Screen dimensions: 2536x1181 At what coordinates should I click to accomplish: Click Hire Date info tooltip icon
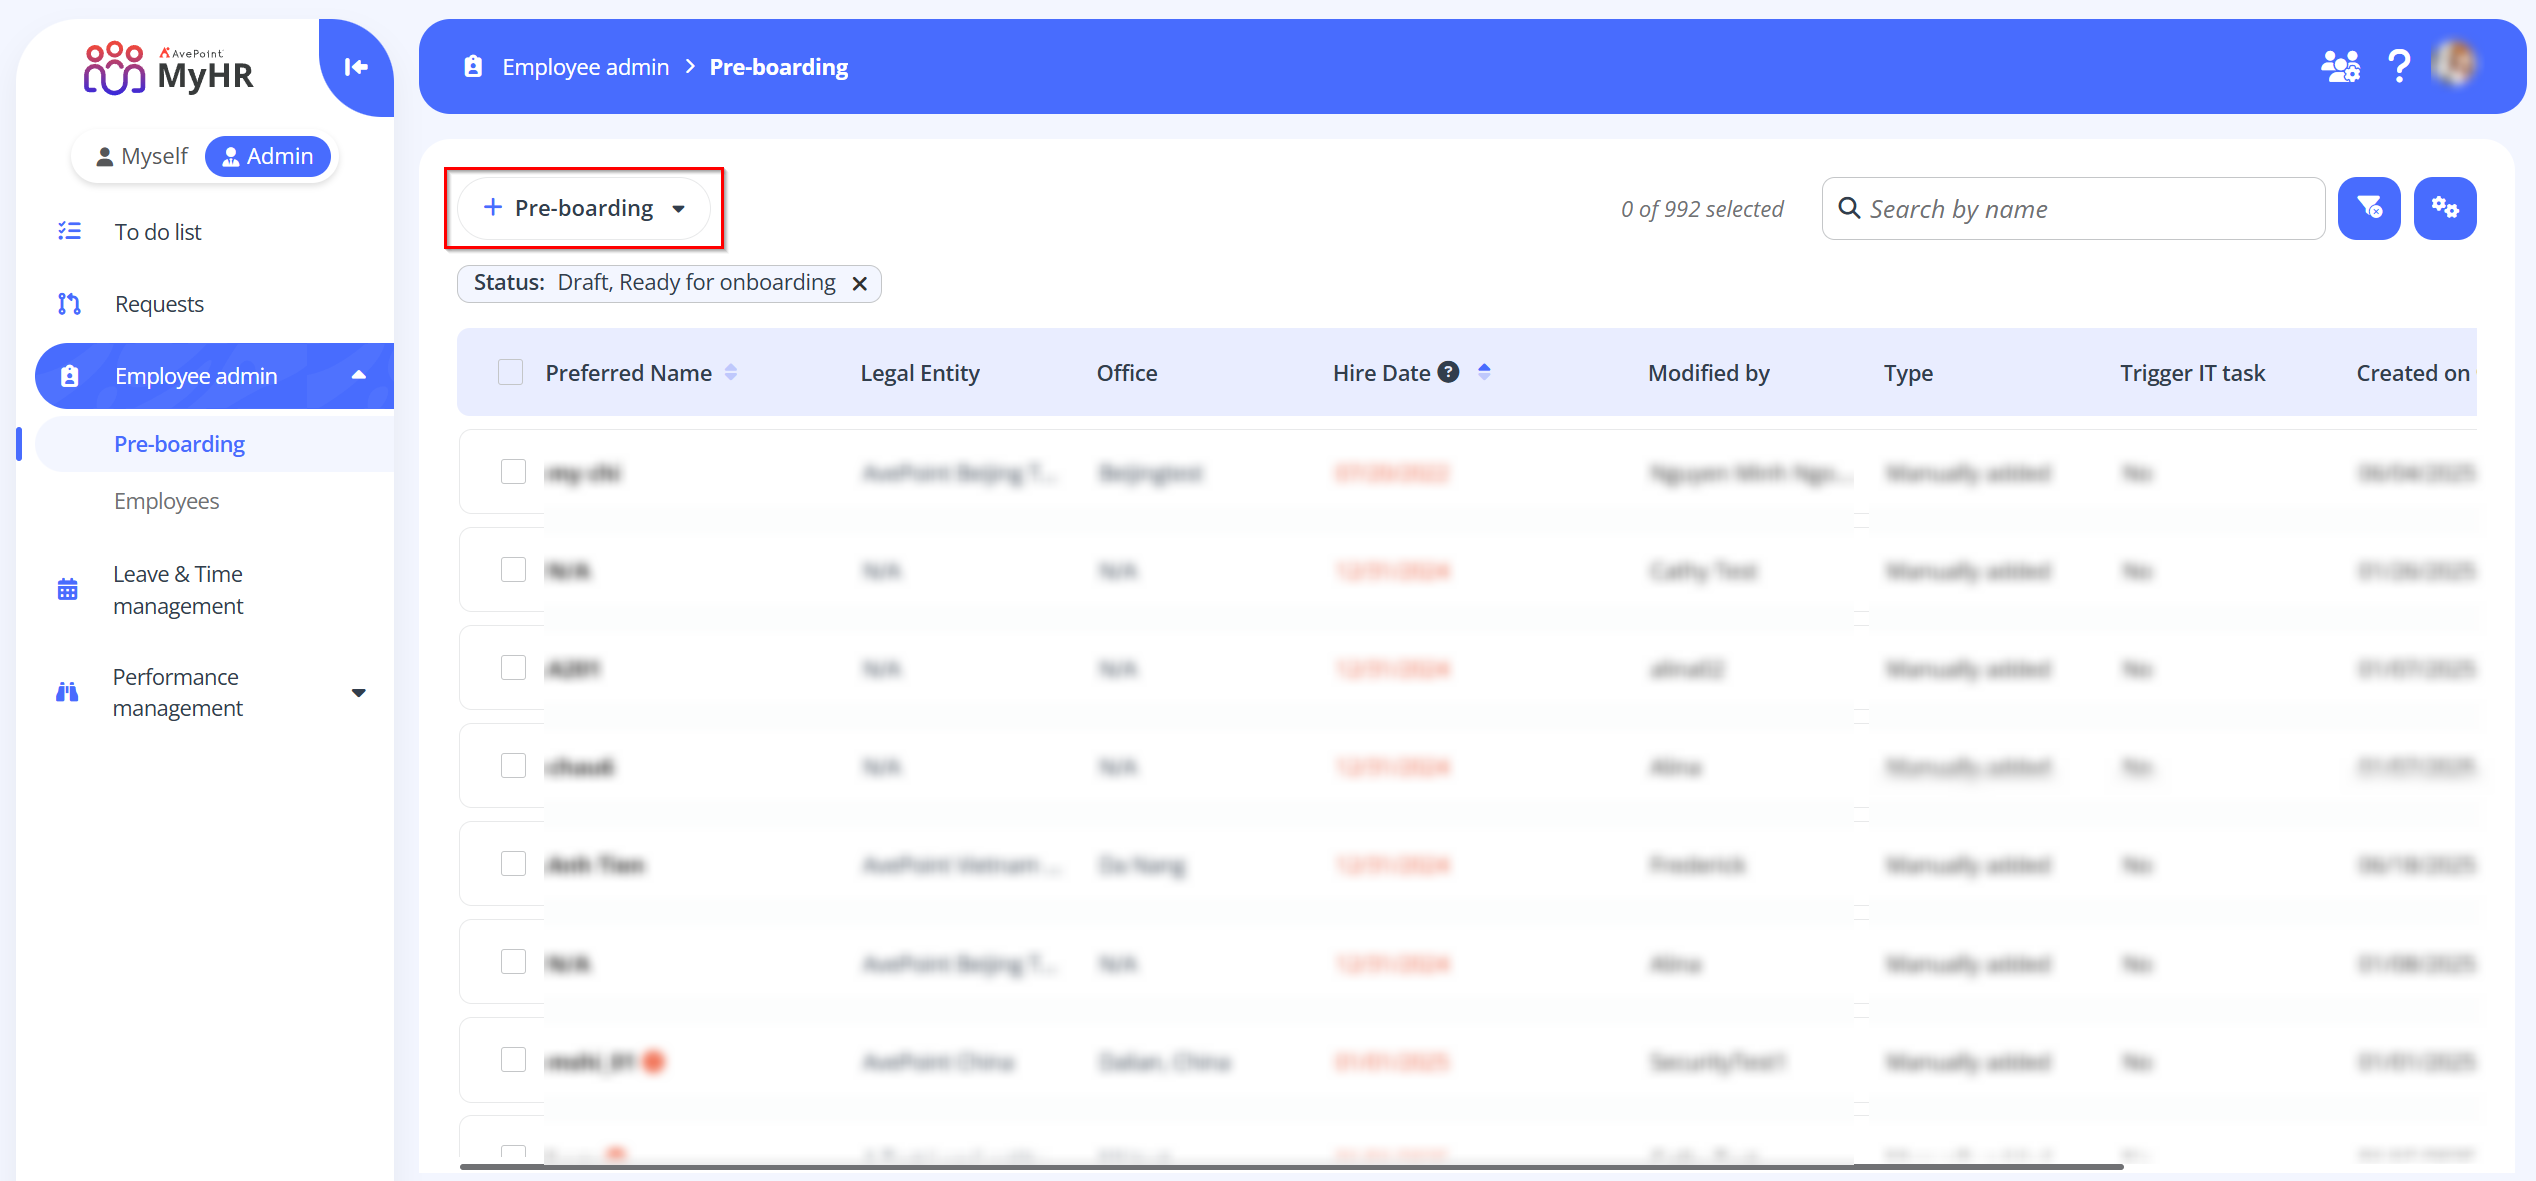point(1448,372)
